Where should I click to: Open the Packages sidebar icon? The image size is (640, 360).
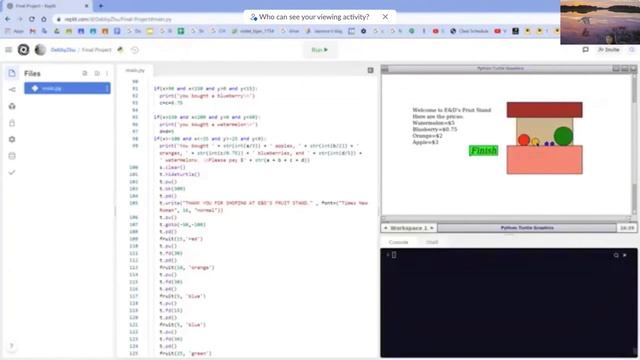point(12,106)
